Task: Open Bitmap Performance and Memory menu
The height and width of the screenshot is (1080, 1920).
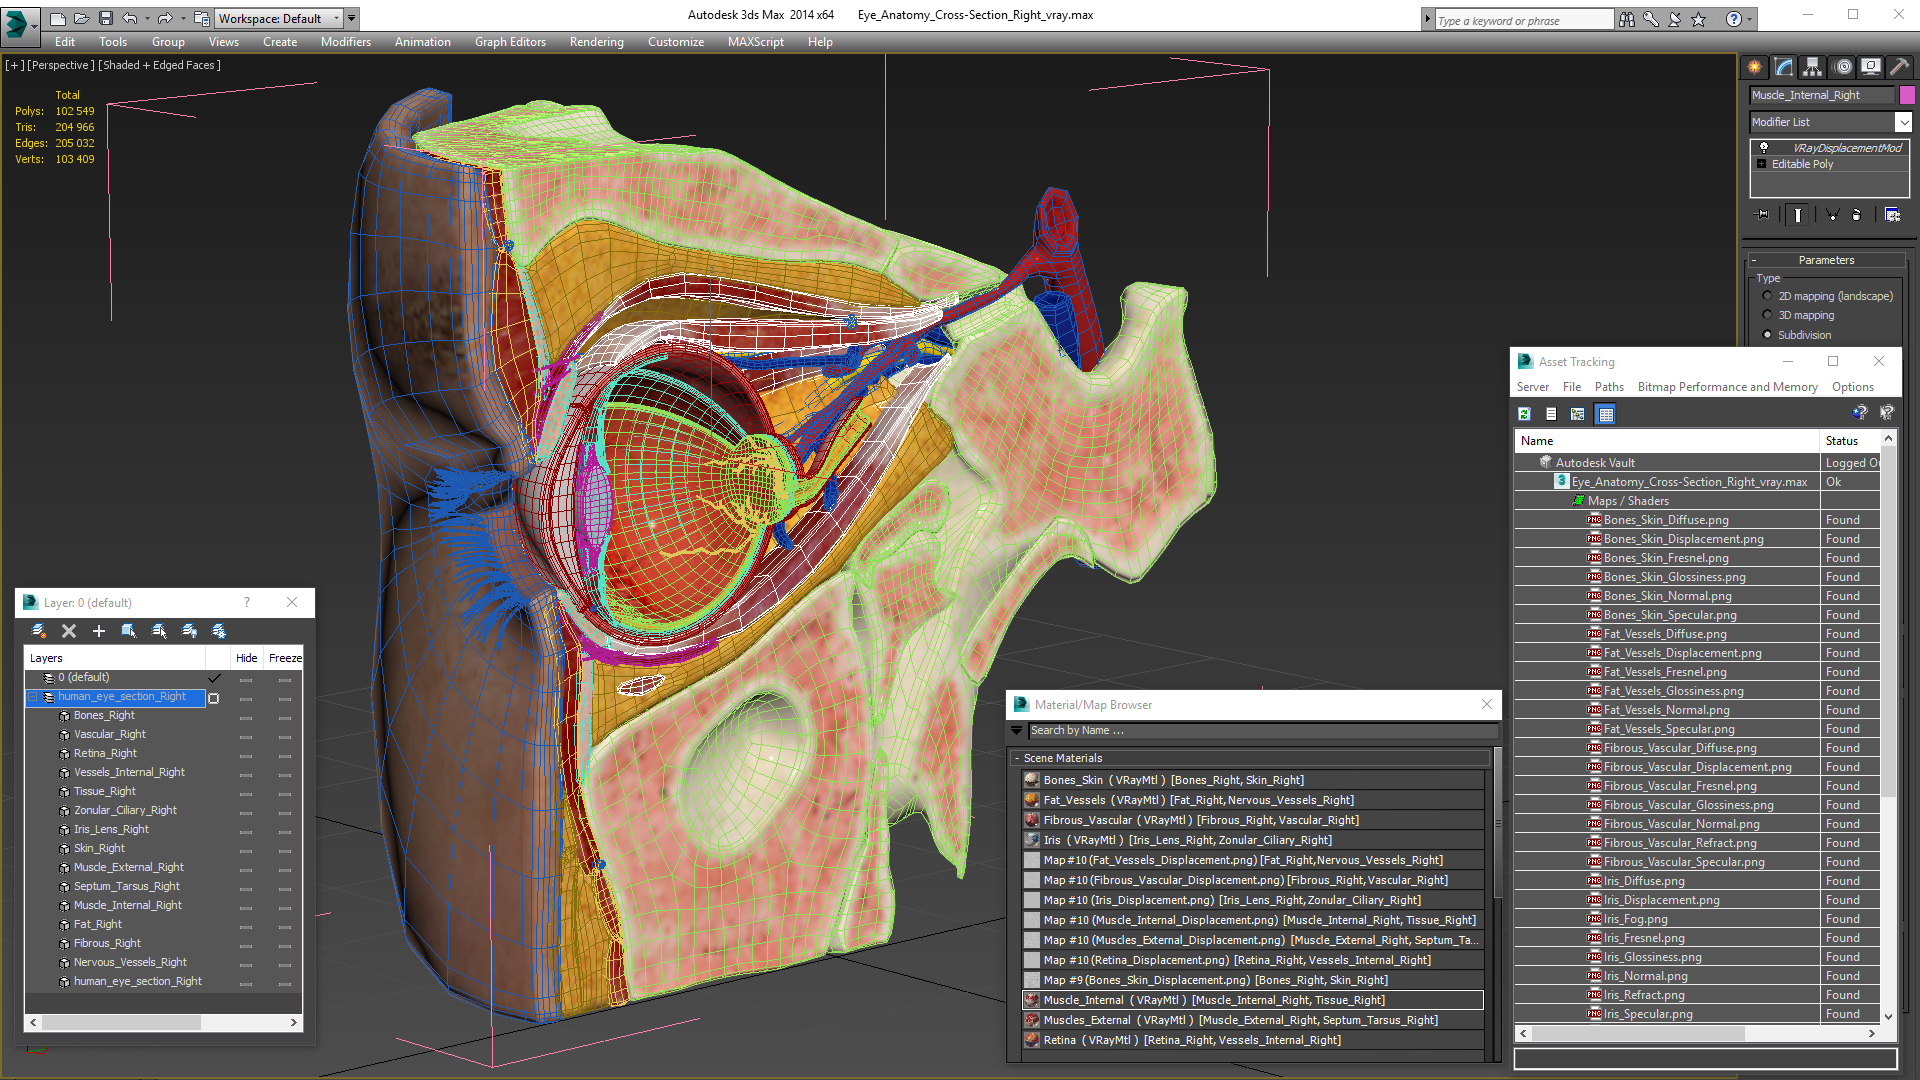Action: 1727,387
